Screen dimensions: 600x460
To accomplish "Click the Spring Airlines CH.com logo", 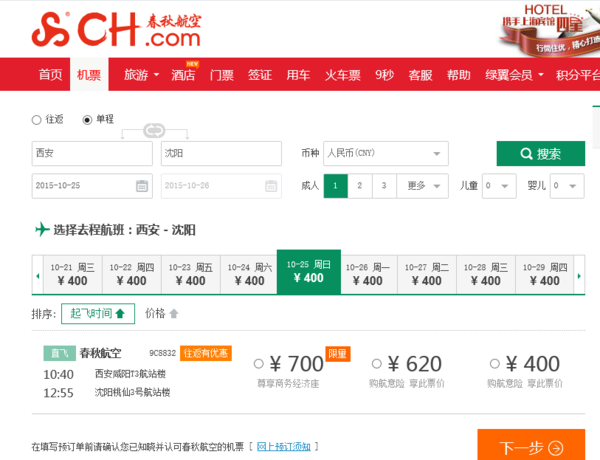I will pyautogui.click(x=116, y=29).
